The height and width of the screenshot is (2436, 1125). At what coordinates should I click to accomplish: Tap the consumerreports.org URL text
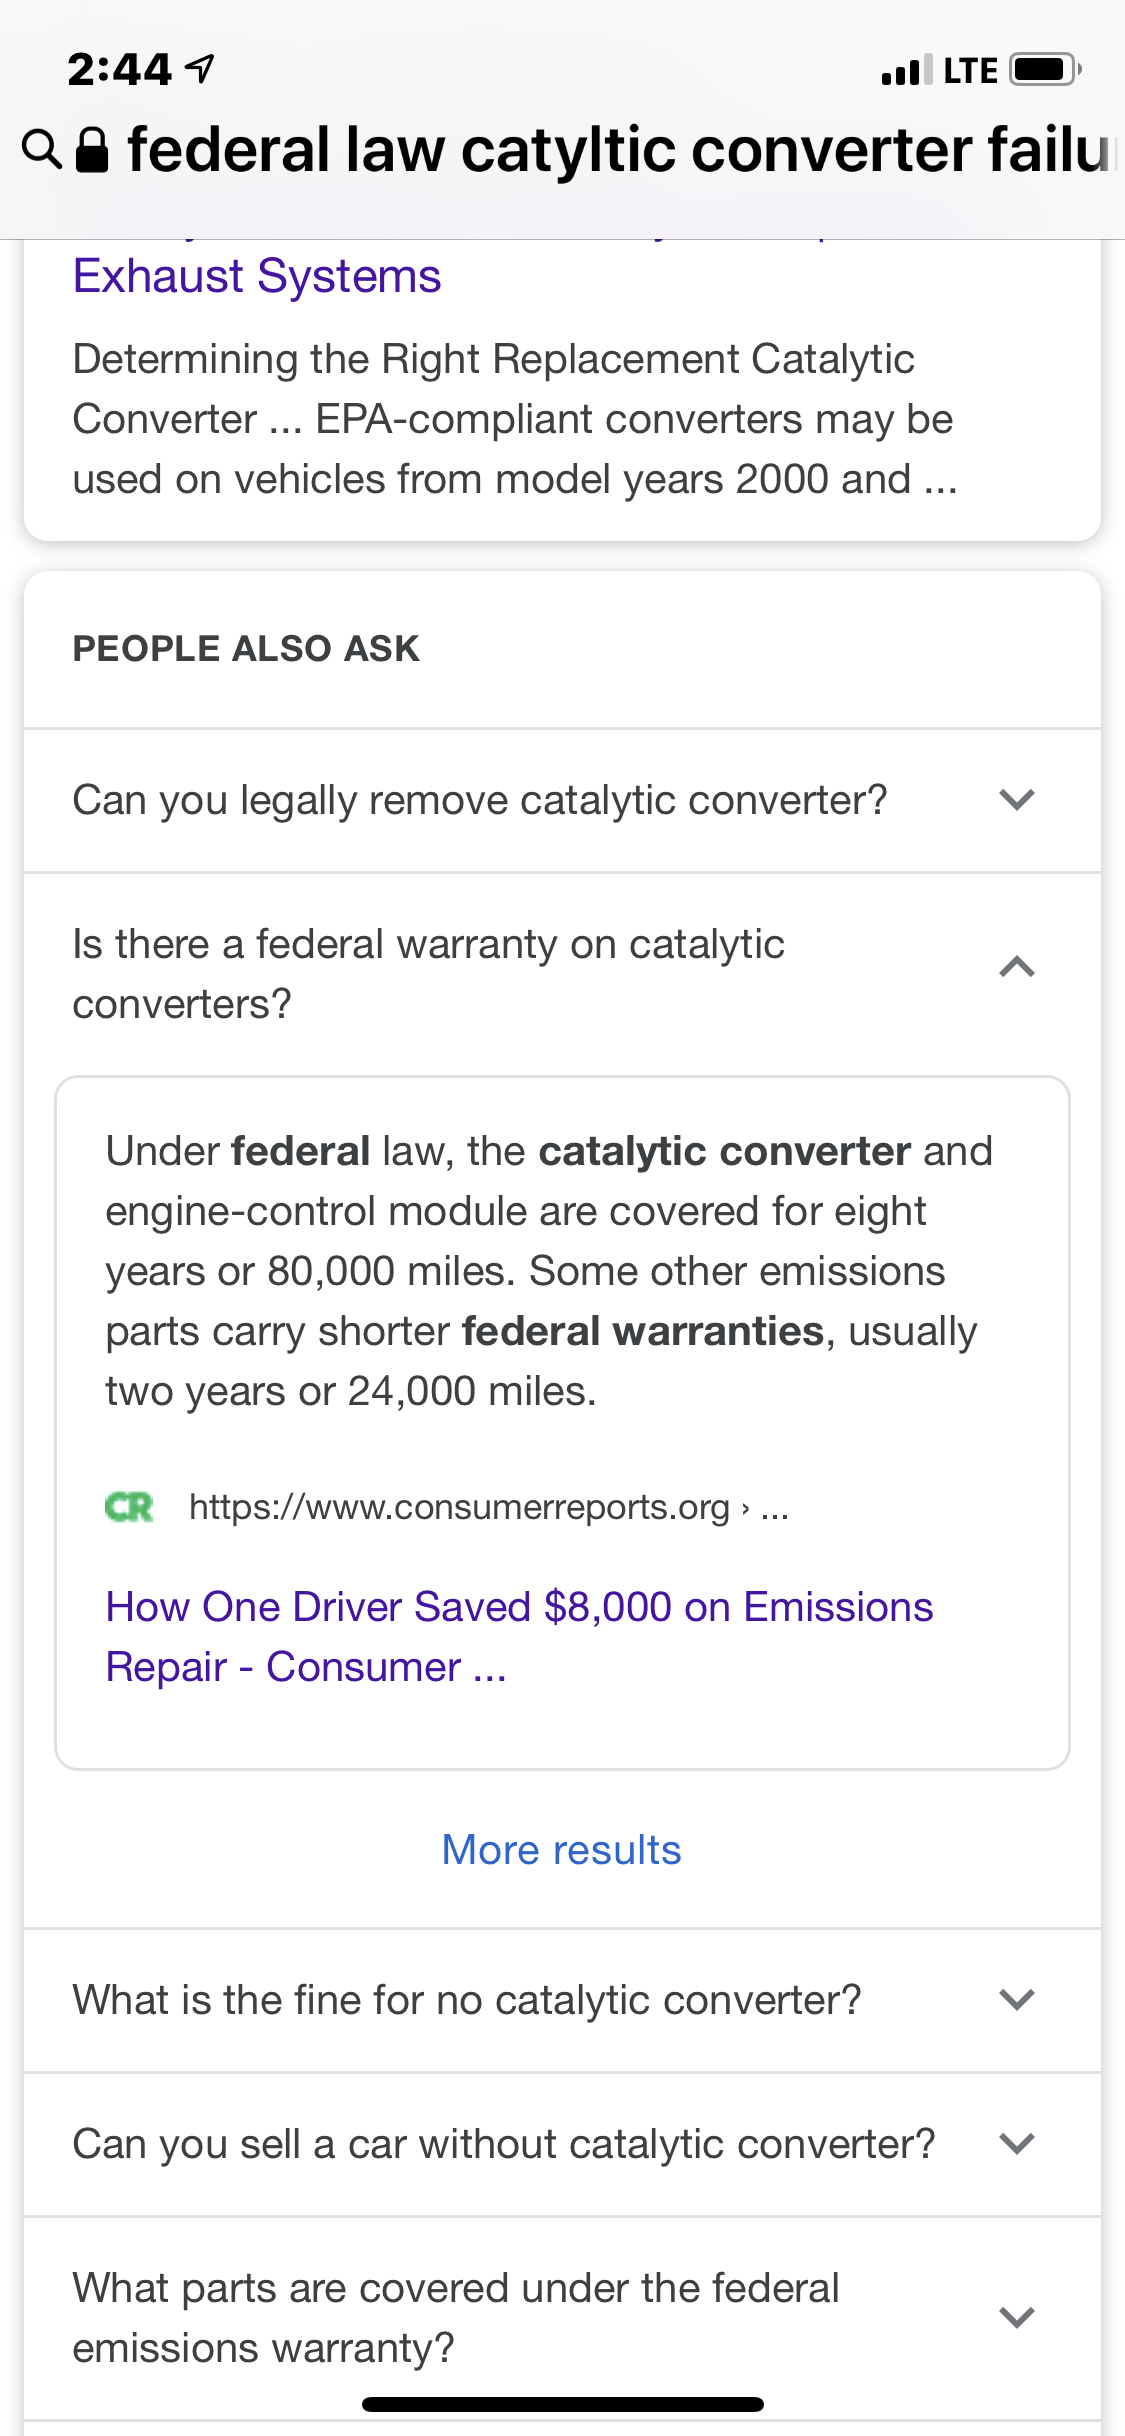coord(459,1507)
